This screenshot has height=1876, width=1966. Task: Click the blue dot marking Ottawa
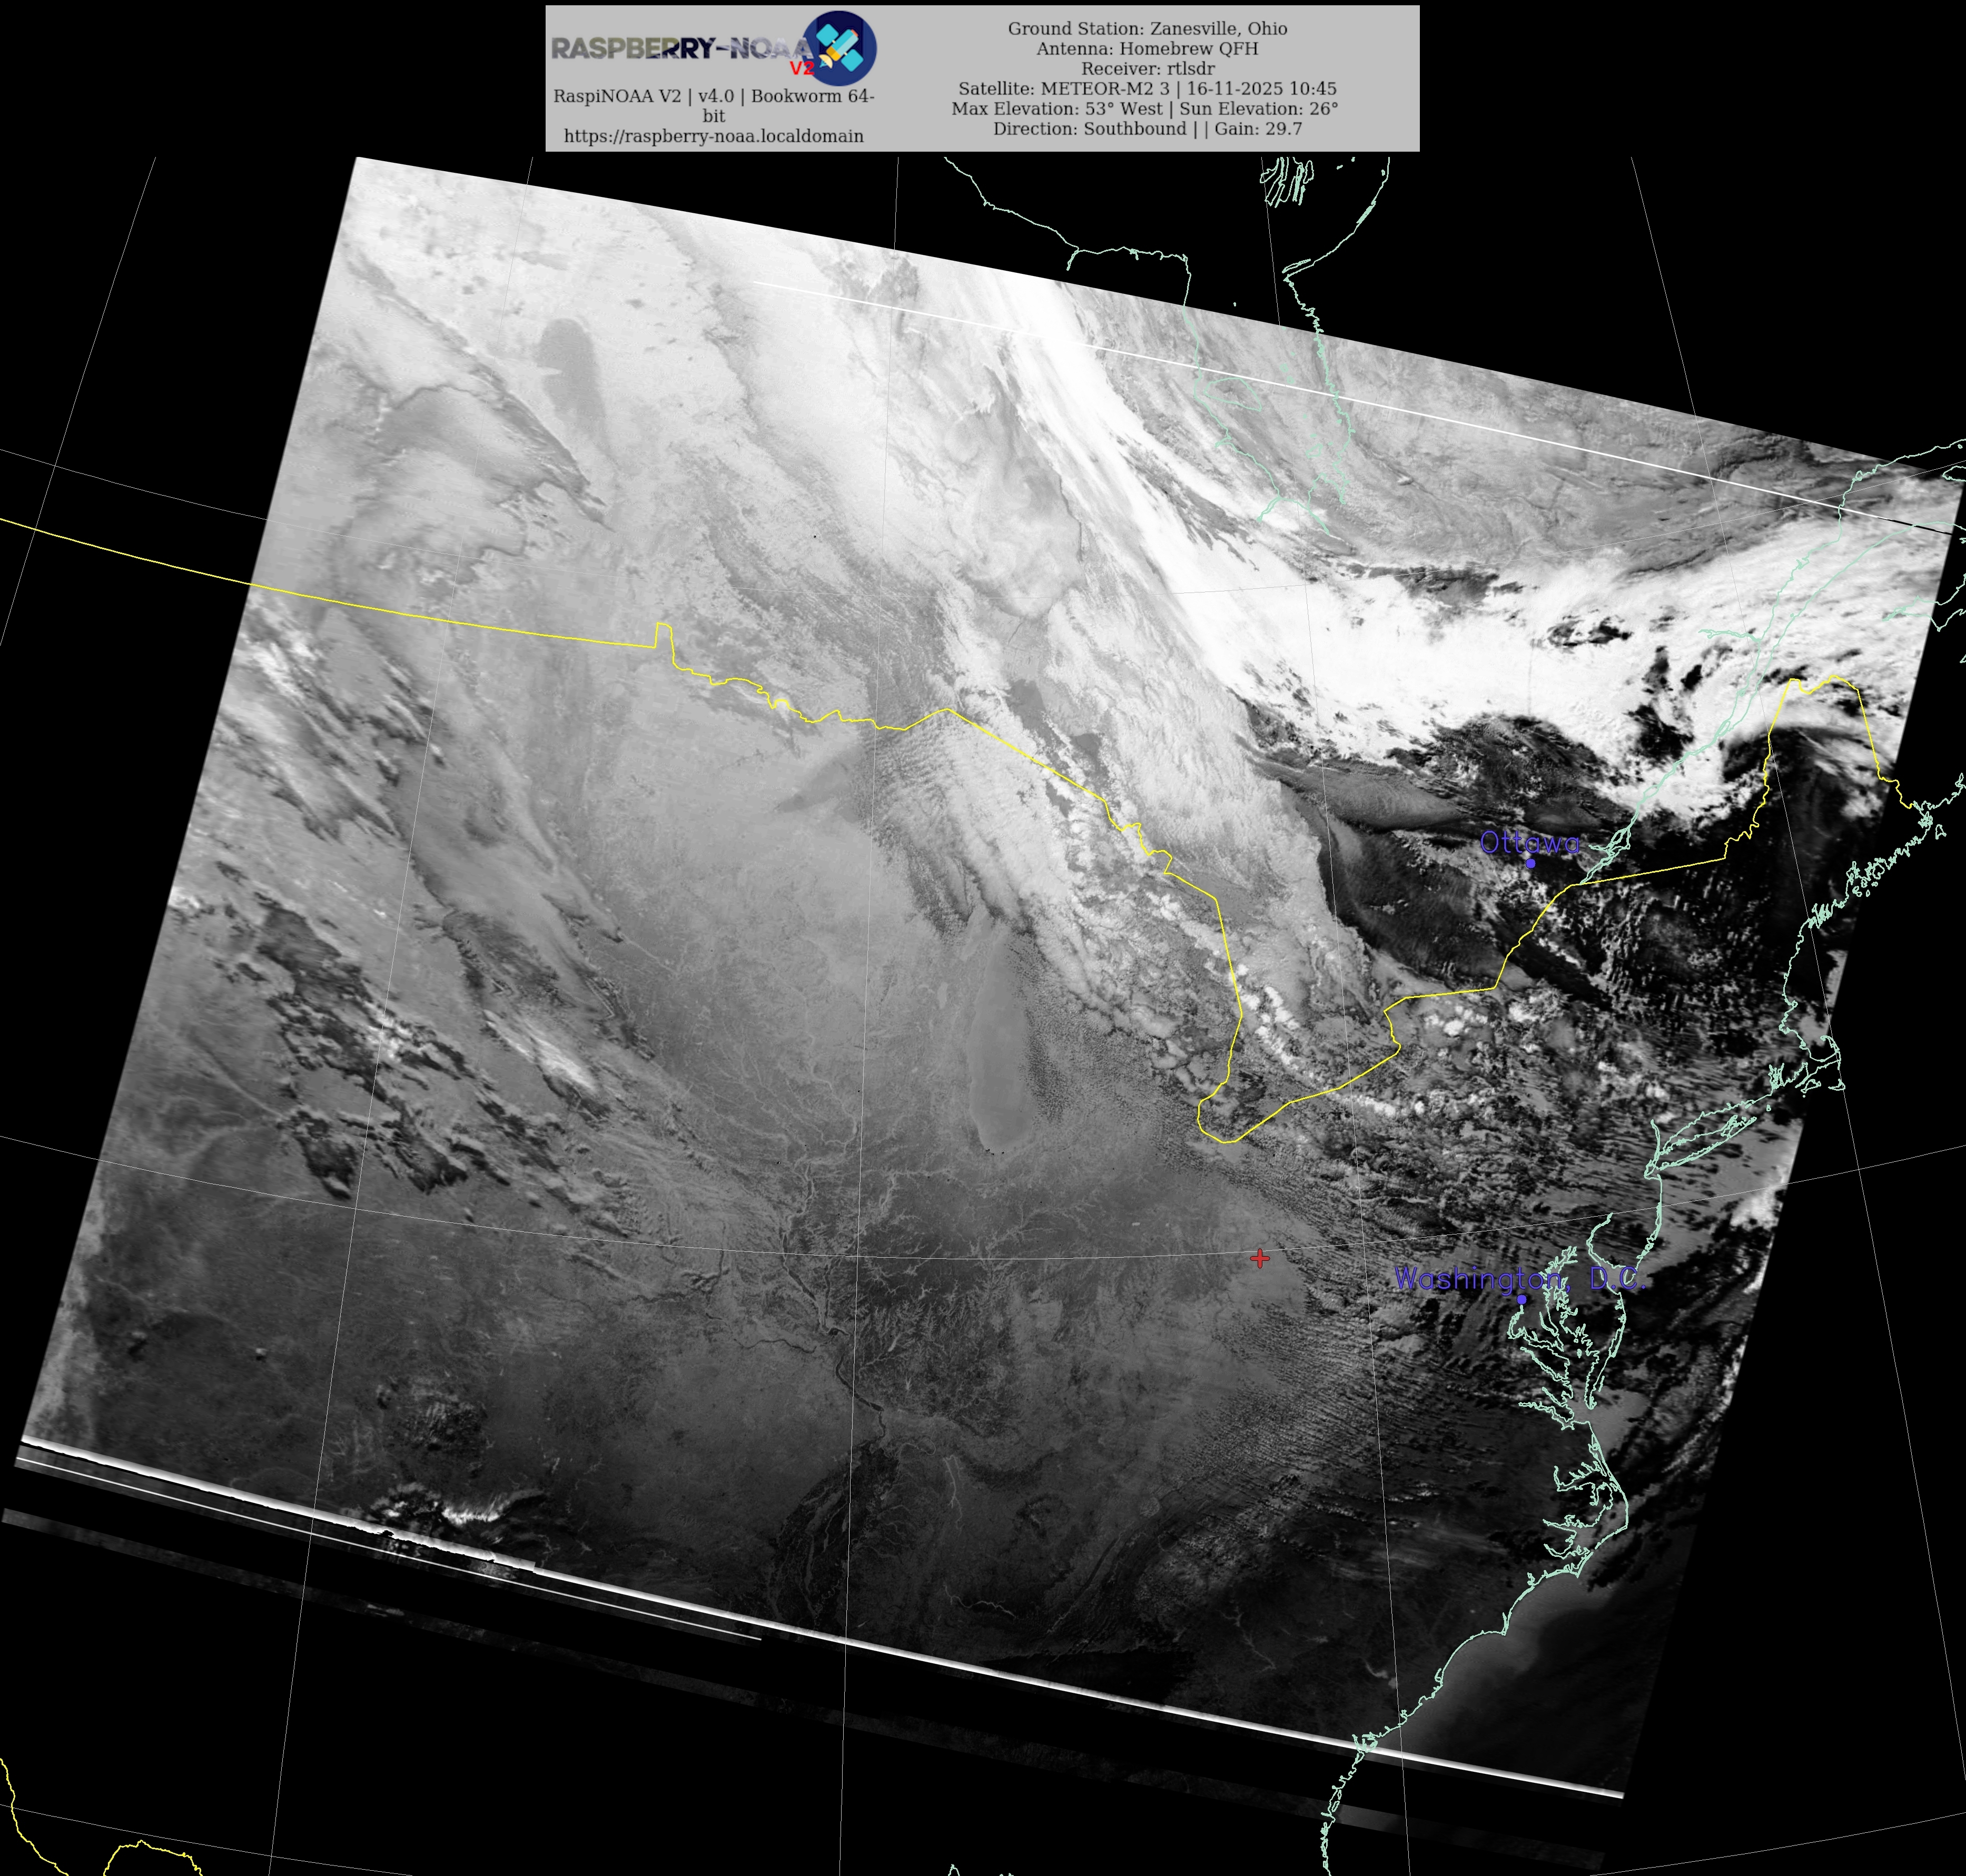1530,863
